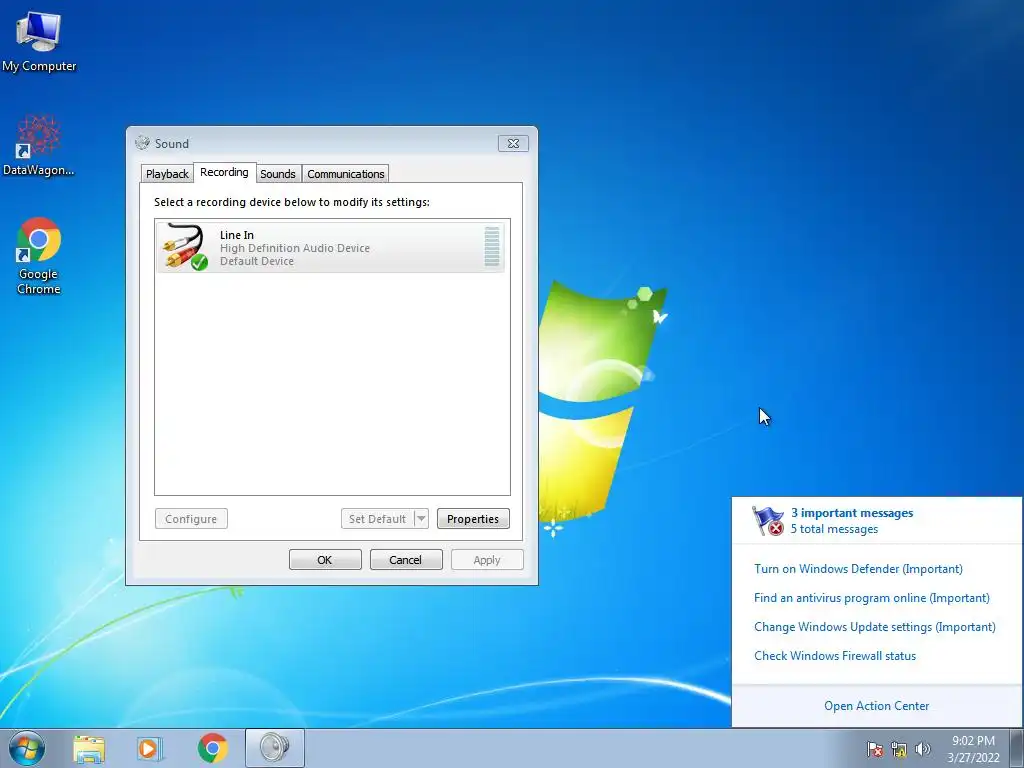Click the Sound taskbar button
The image size is (1024, 768).
[x=275, y=748]
